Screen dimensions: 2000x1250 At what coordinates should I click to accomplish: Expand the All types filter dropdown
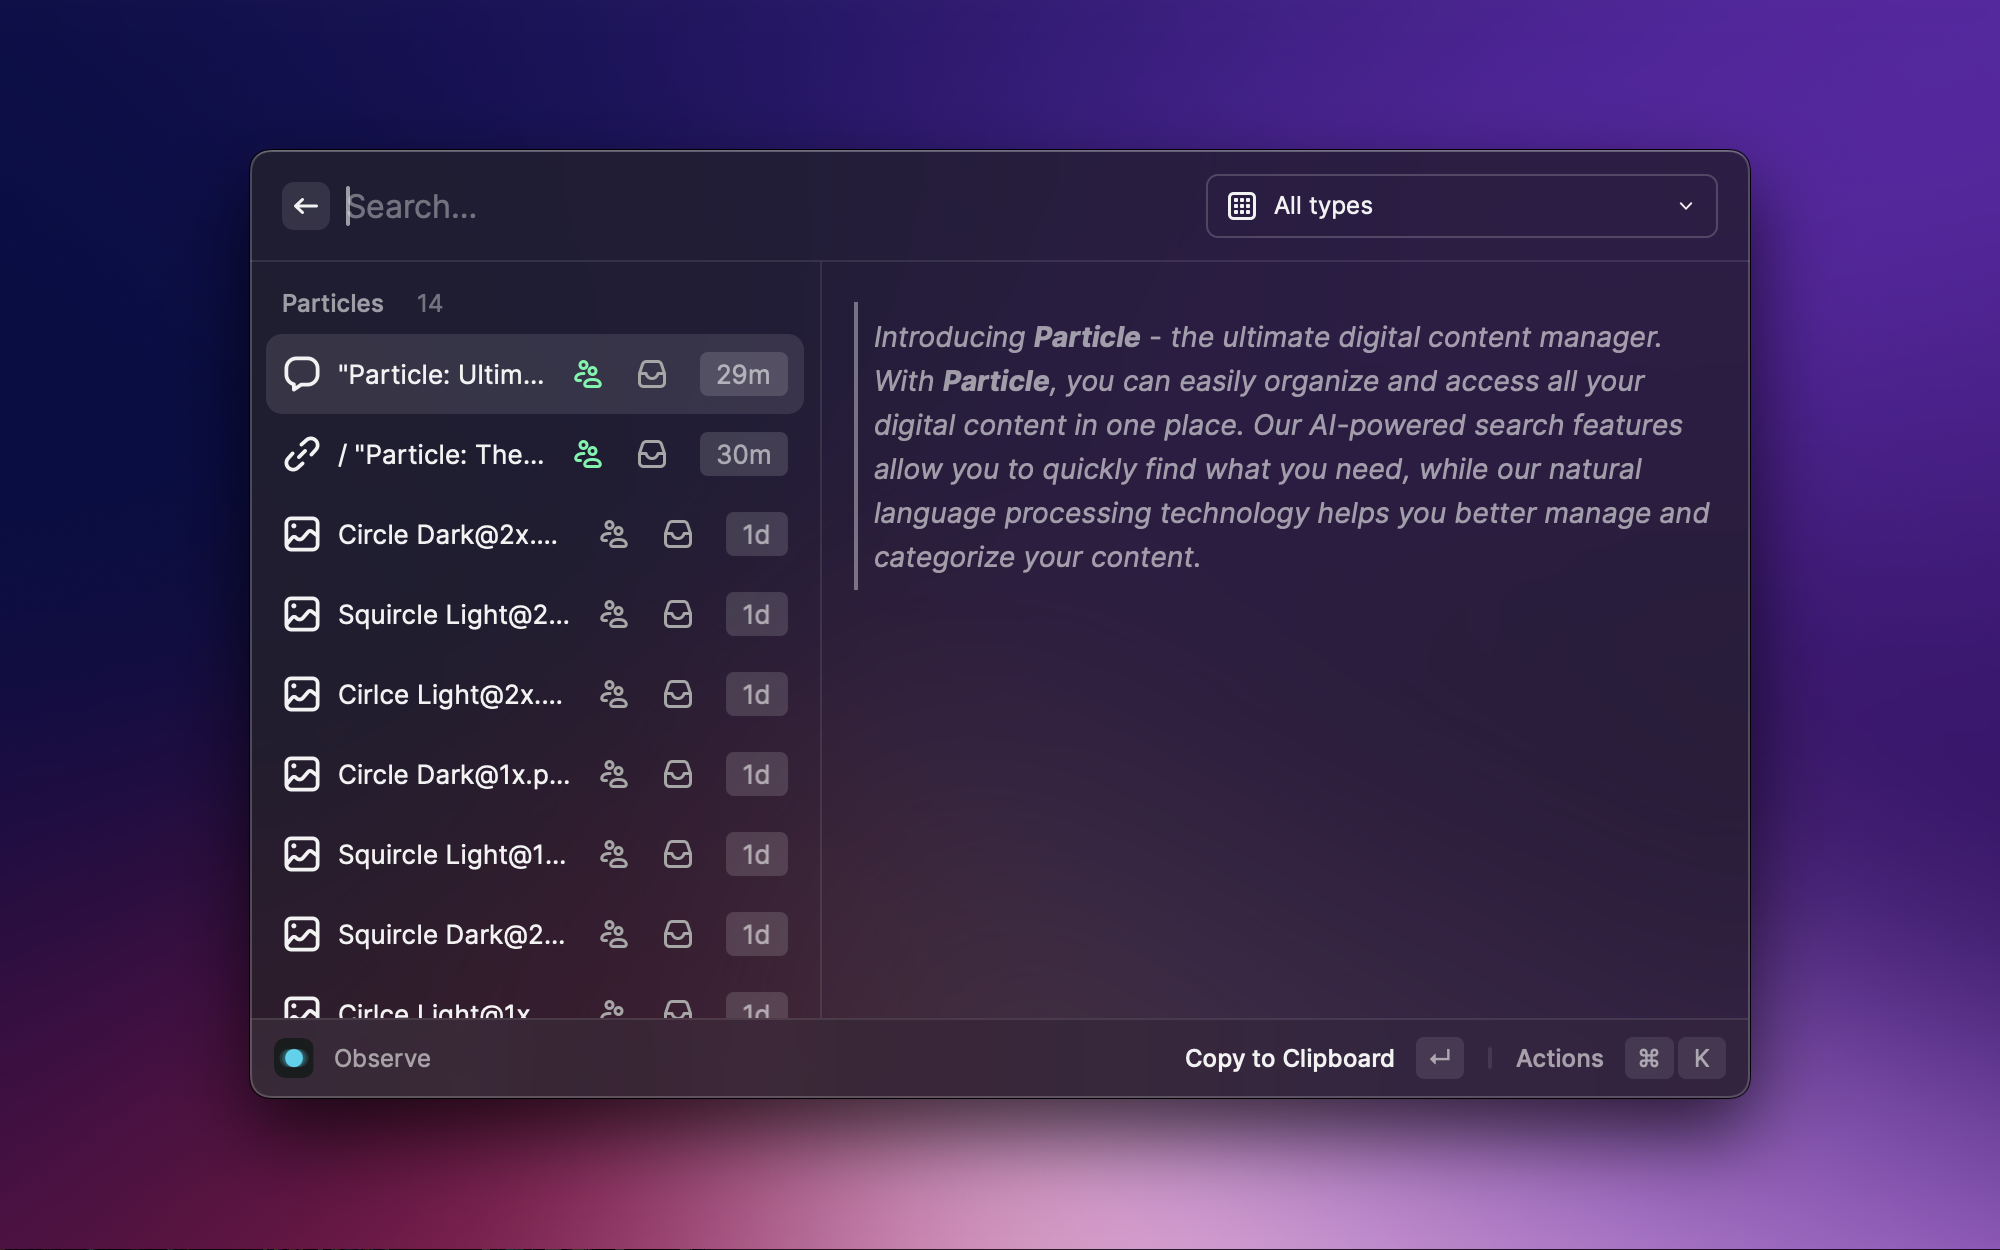click(1461, 204)
